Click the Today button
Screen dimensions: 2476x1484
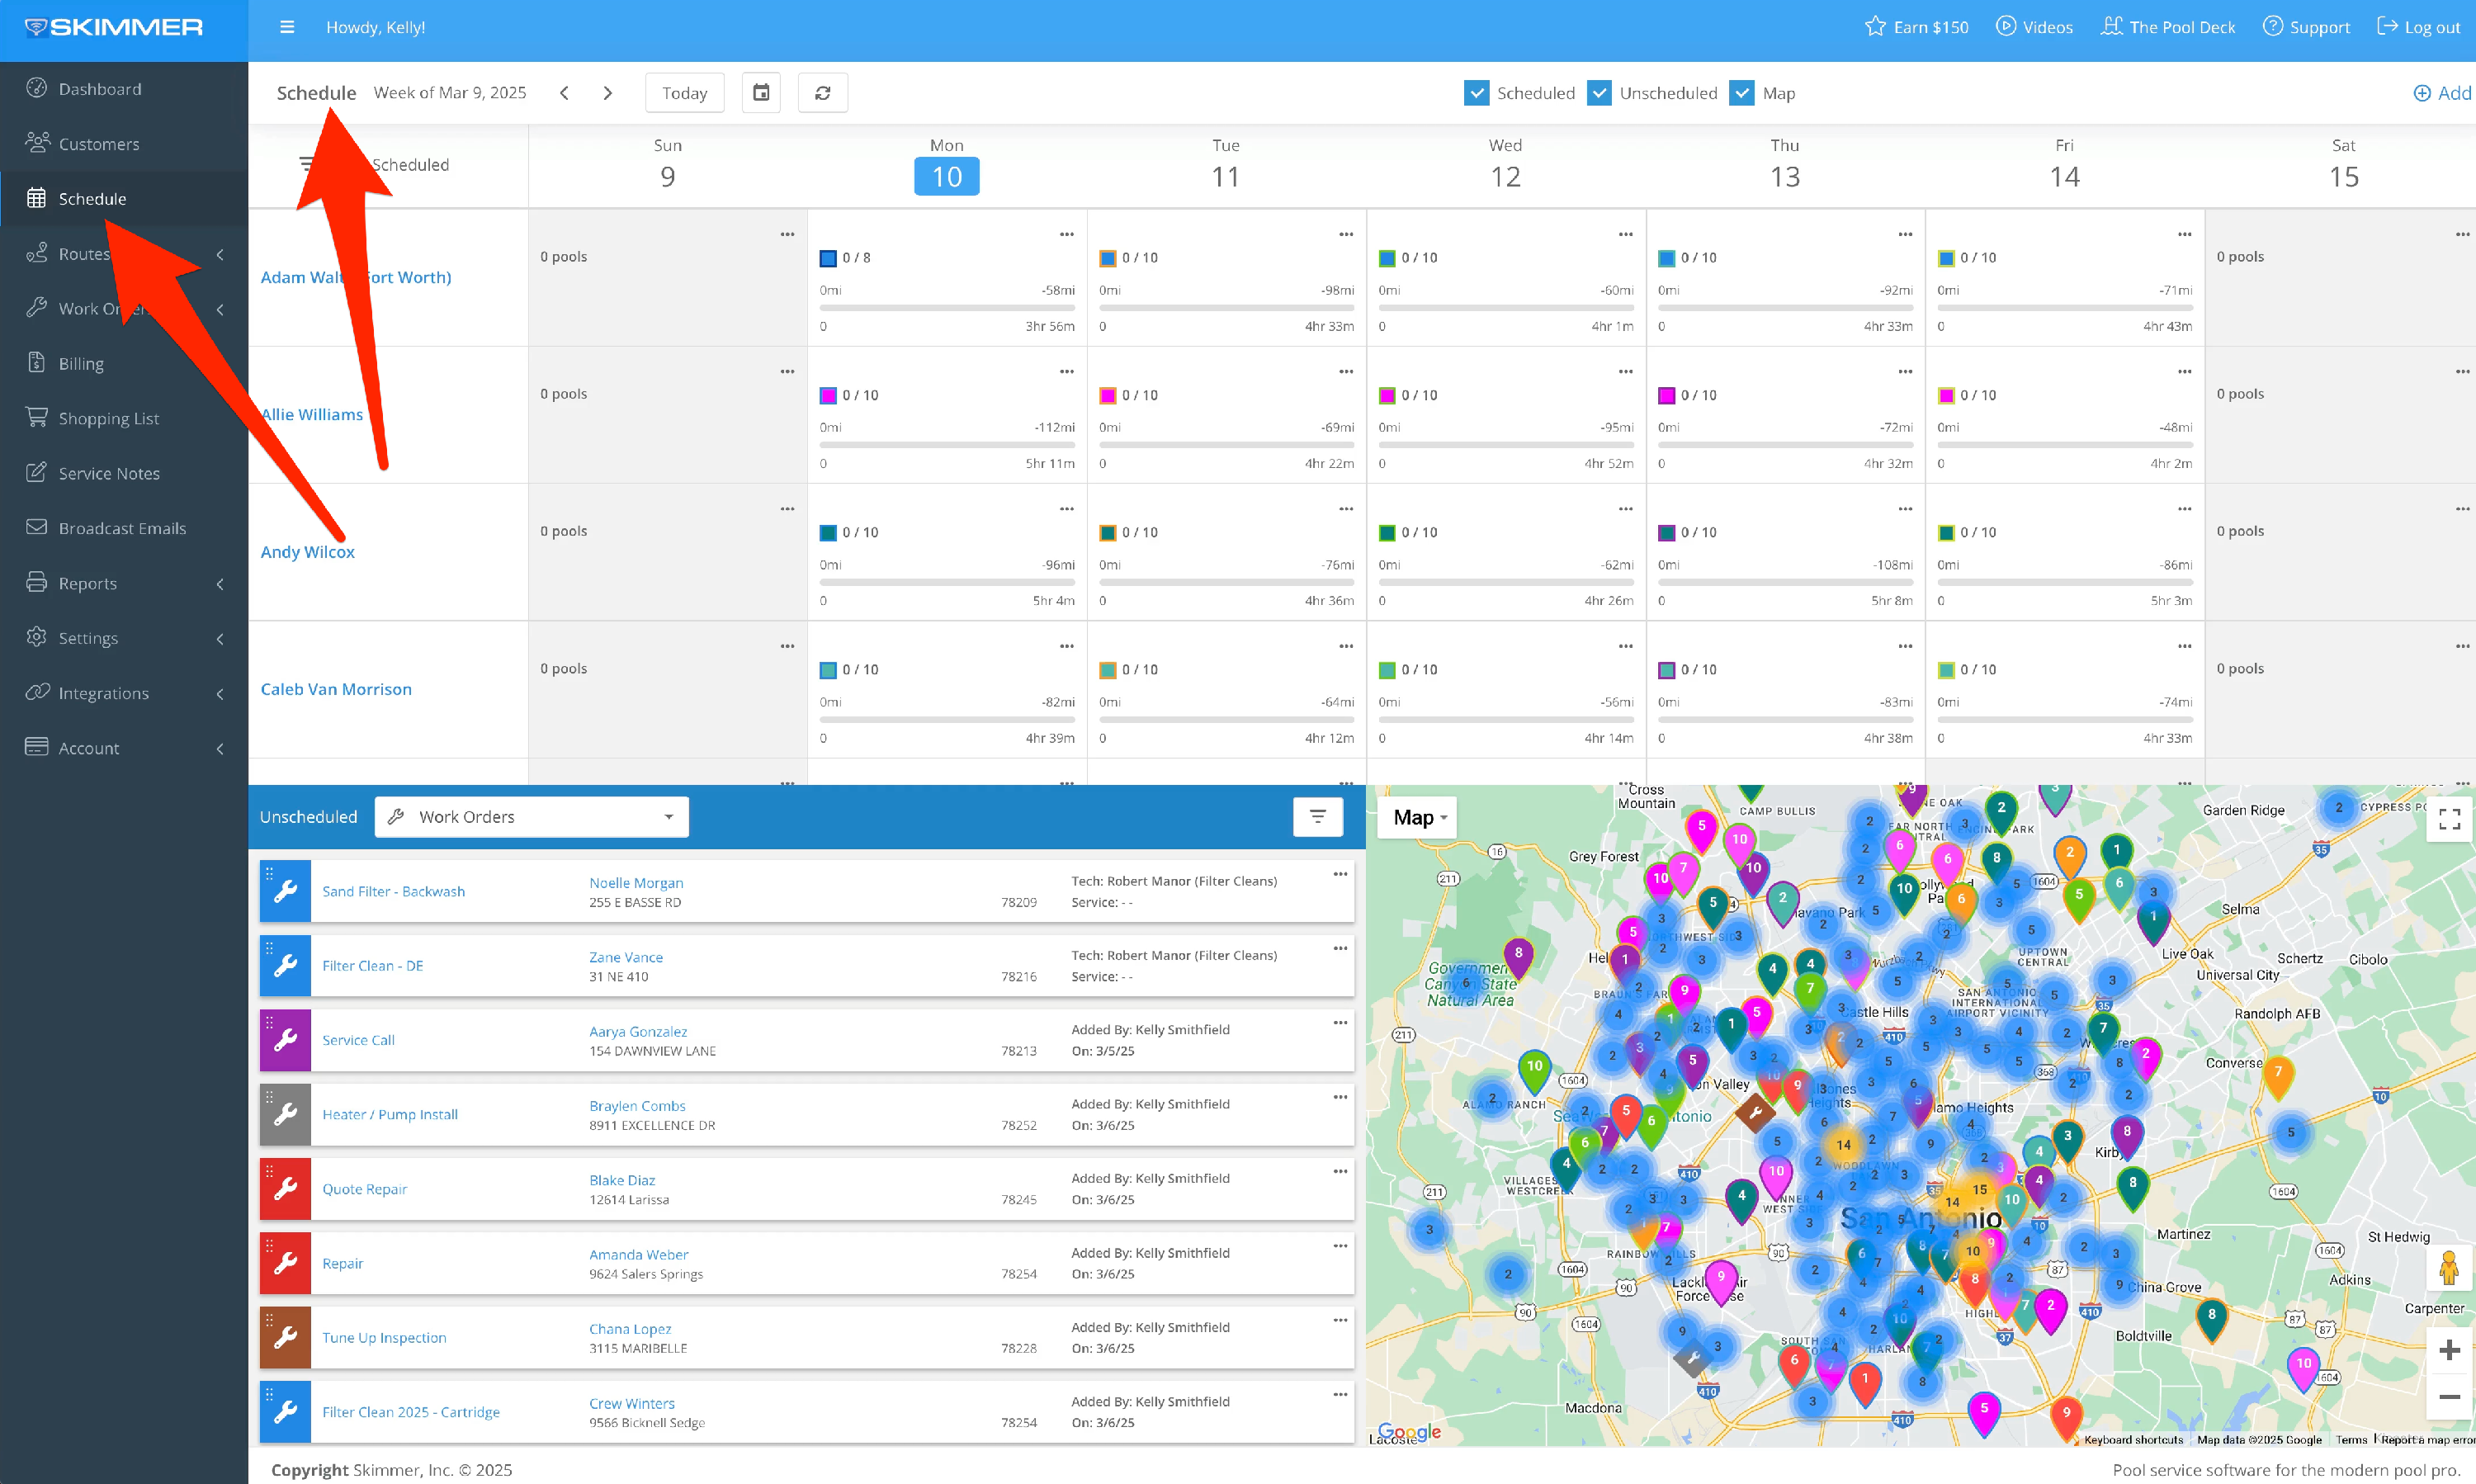(684, 93)
